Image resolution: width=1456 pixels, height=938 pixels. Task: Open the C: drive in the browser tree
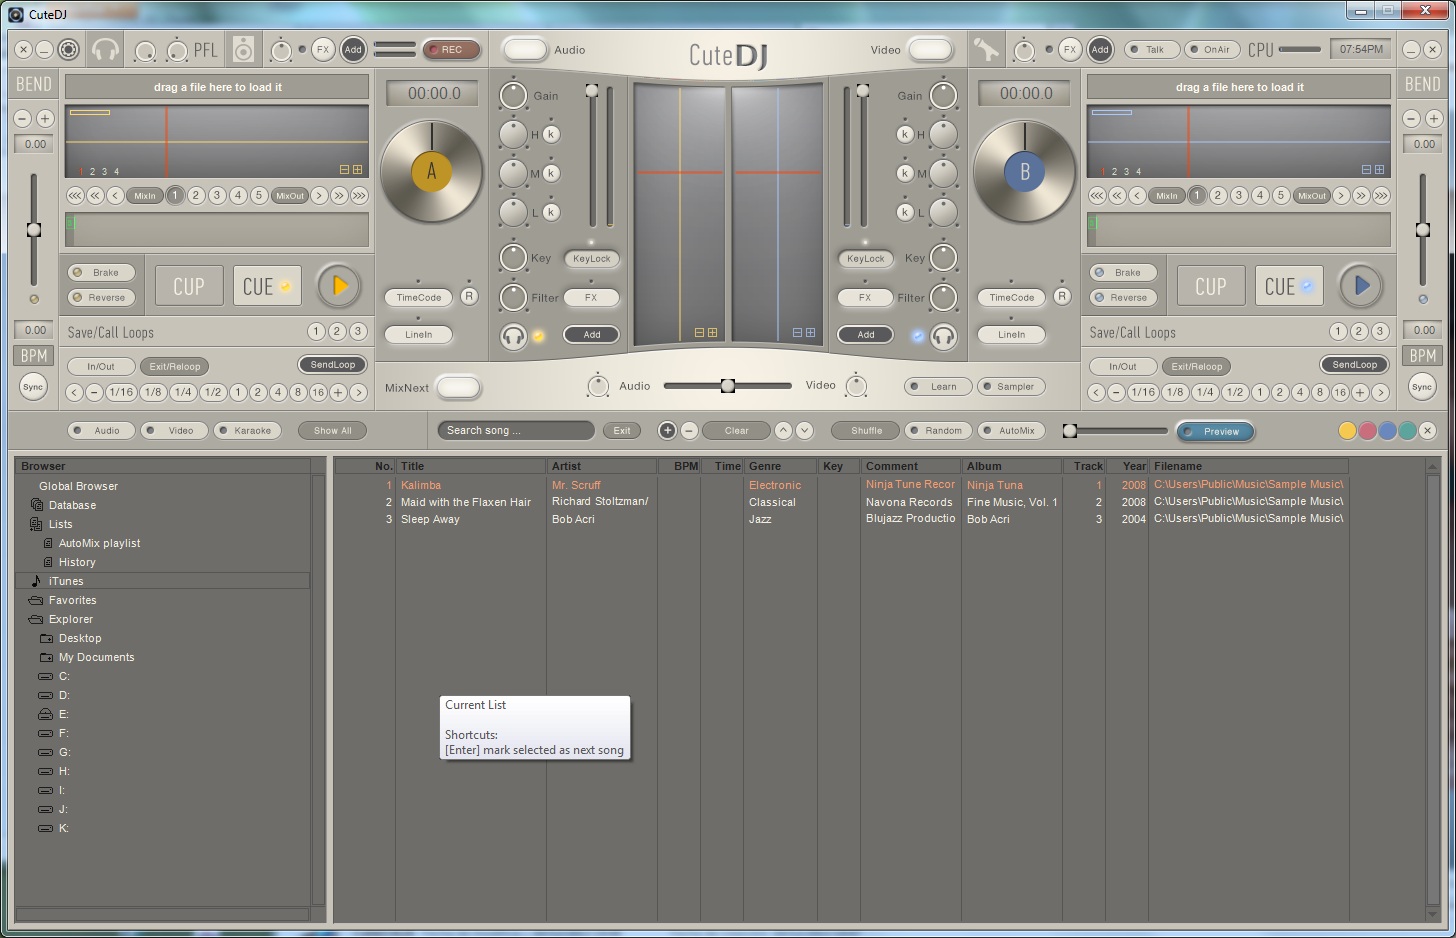[64, 676]
